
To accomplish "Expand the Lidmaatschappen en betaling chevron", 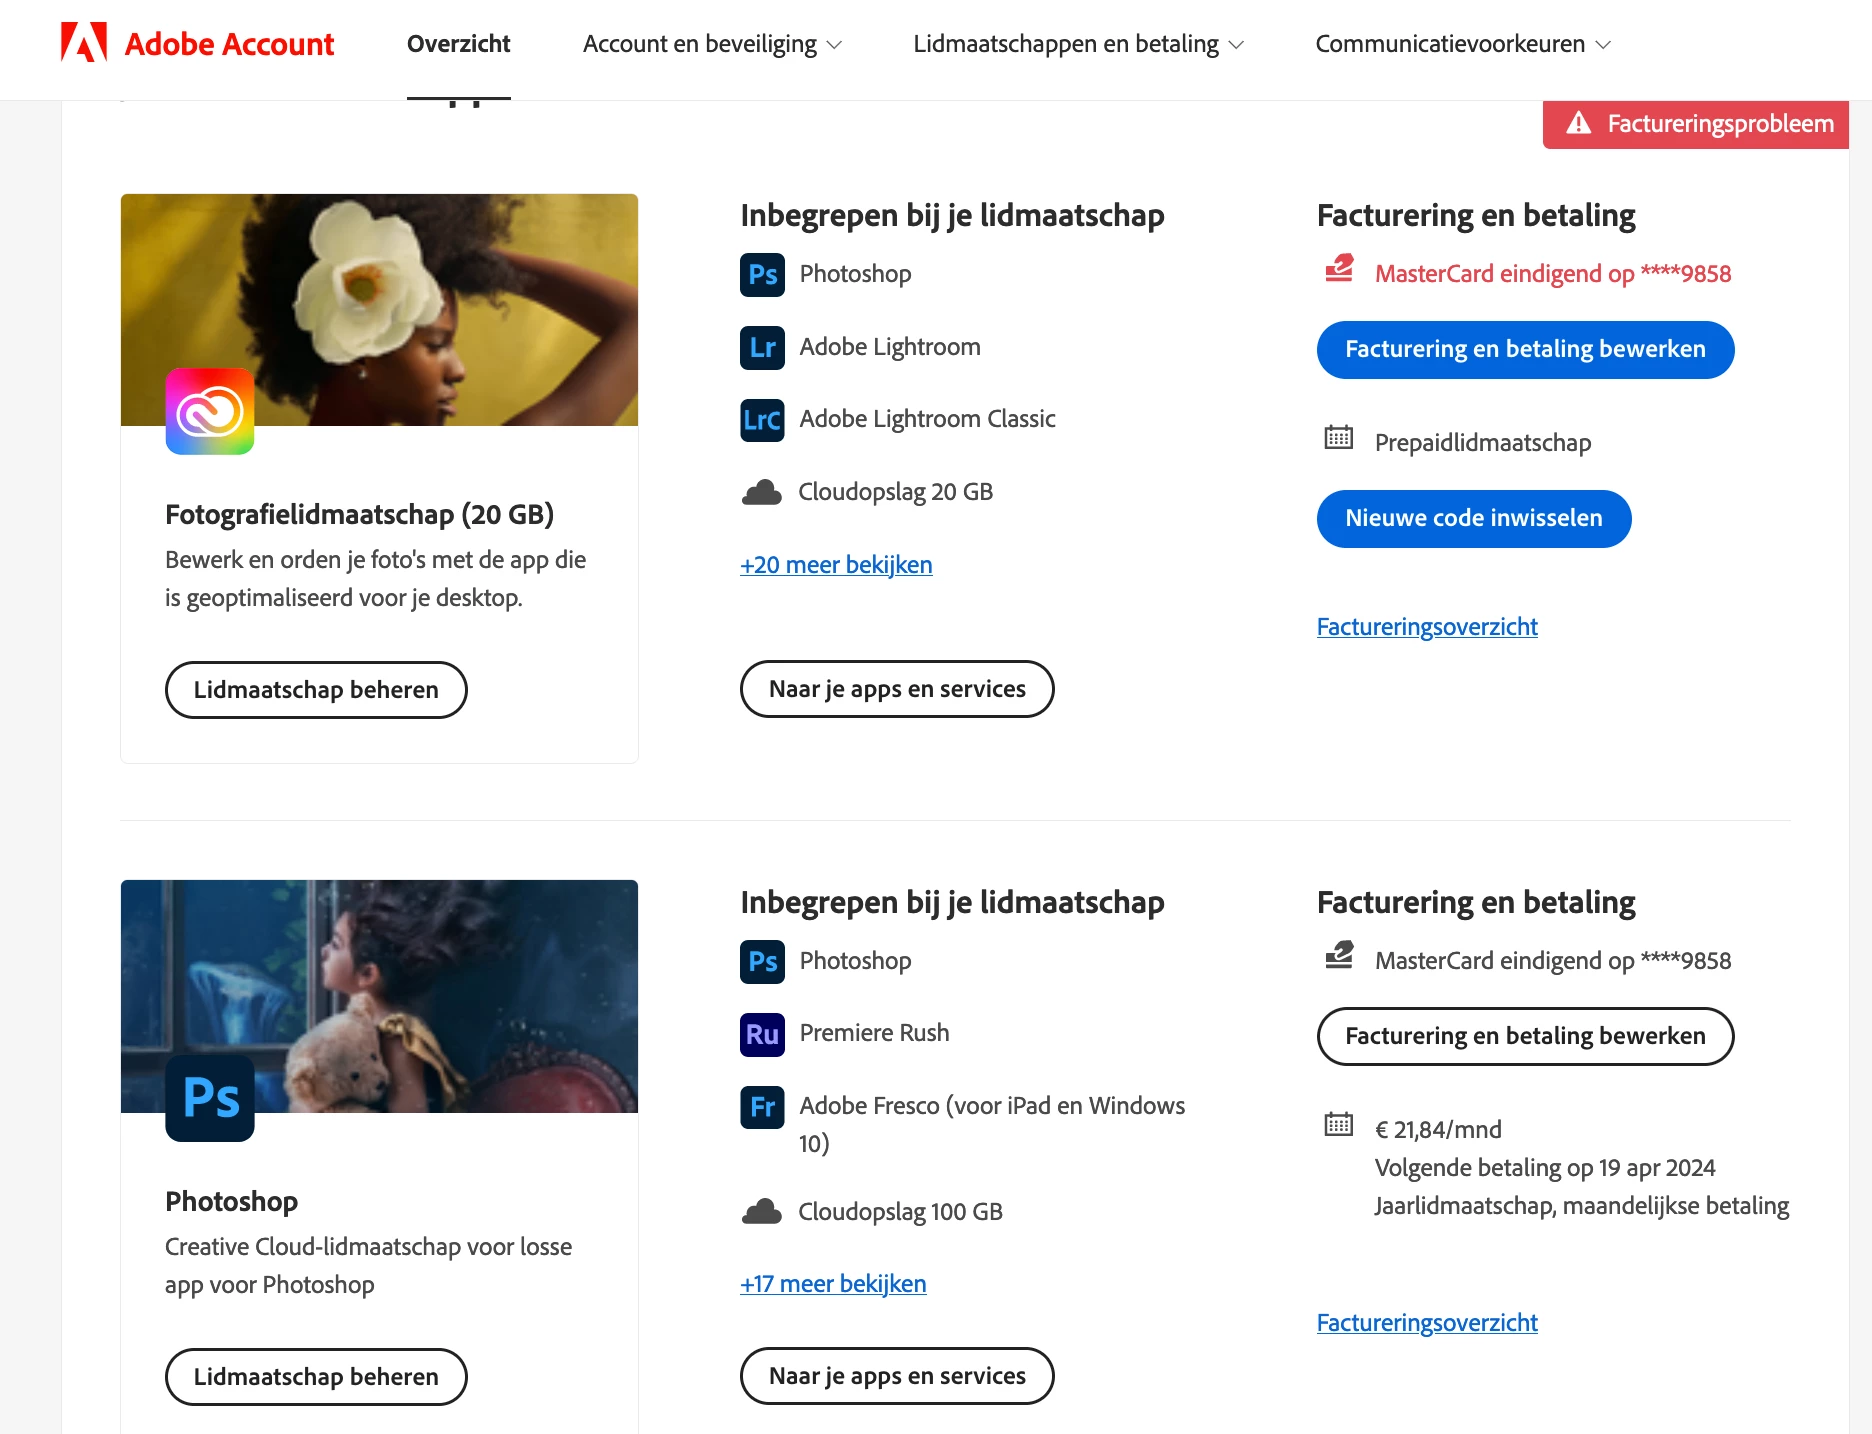I will pos(1236,45).
